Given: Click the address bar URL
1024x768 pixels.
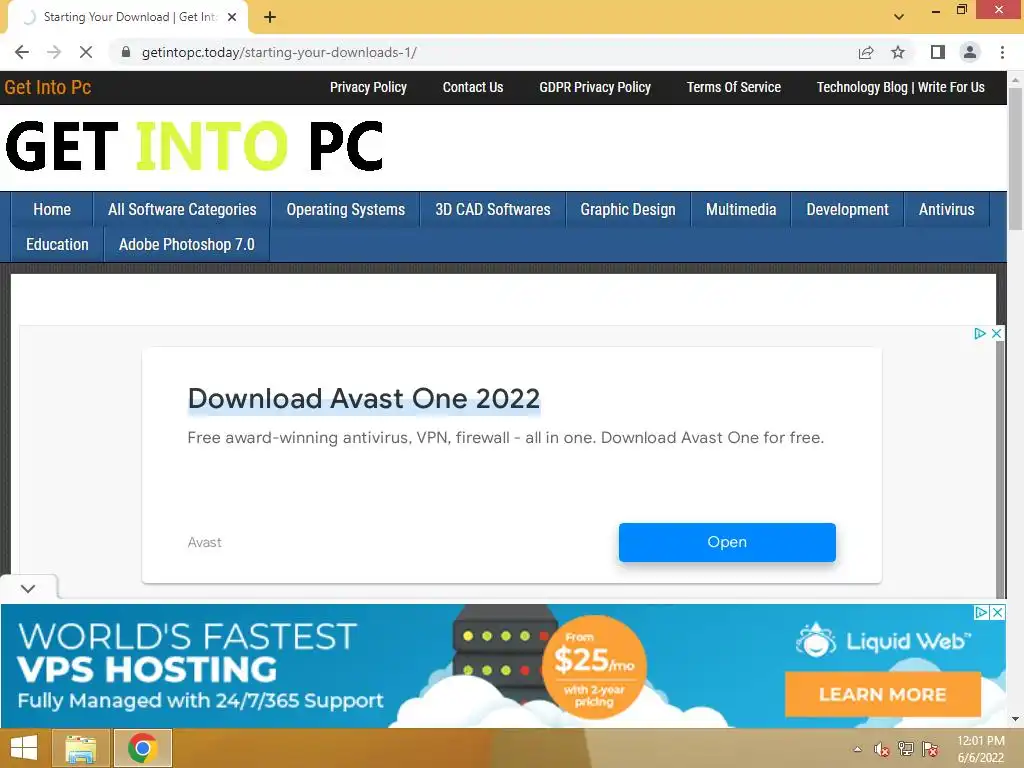Looking at the screenshot, I should [x=279, y=52].
